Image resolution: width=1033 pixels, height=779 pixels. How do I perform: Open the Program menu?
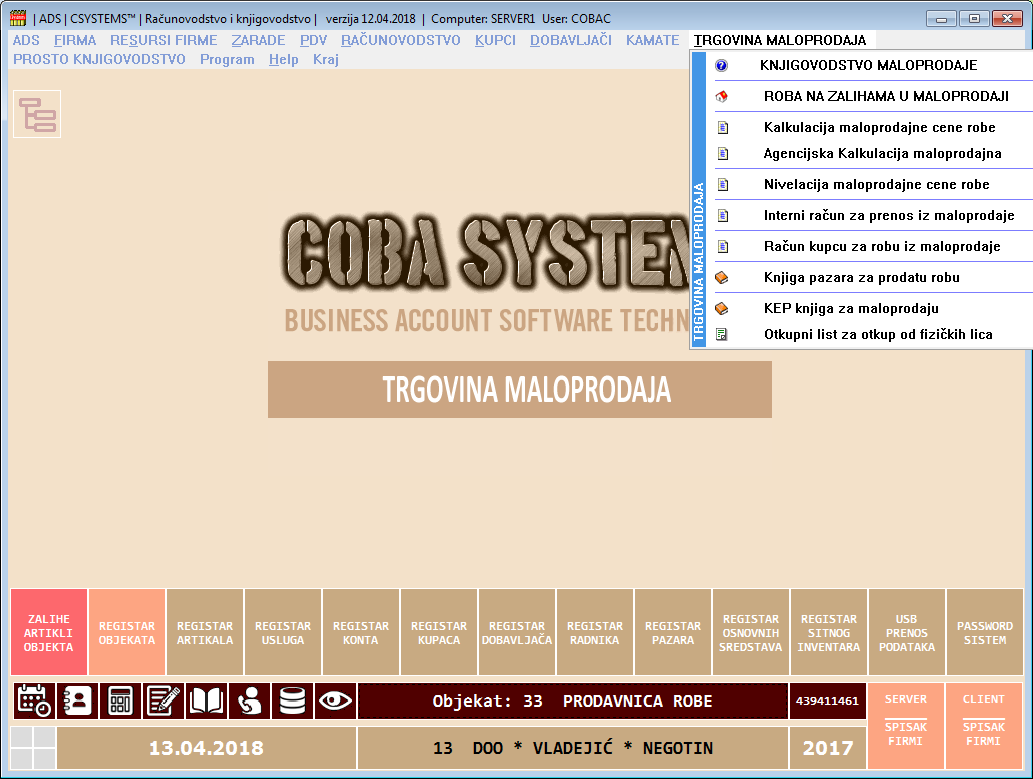227,59
